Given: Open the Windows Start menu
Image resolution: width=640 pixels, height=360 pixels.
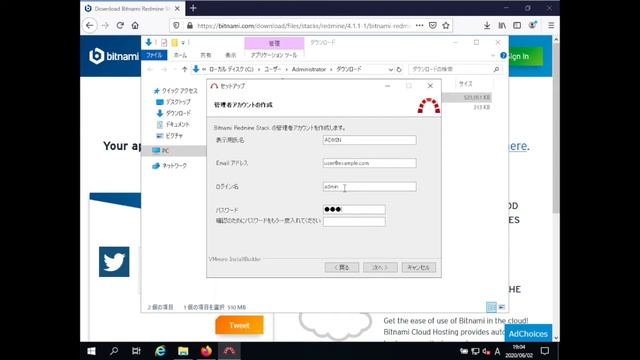Looking at the screenshot, I should point(91,351).
